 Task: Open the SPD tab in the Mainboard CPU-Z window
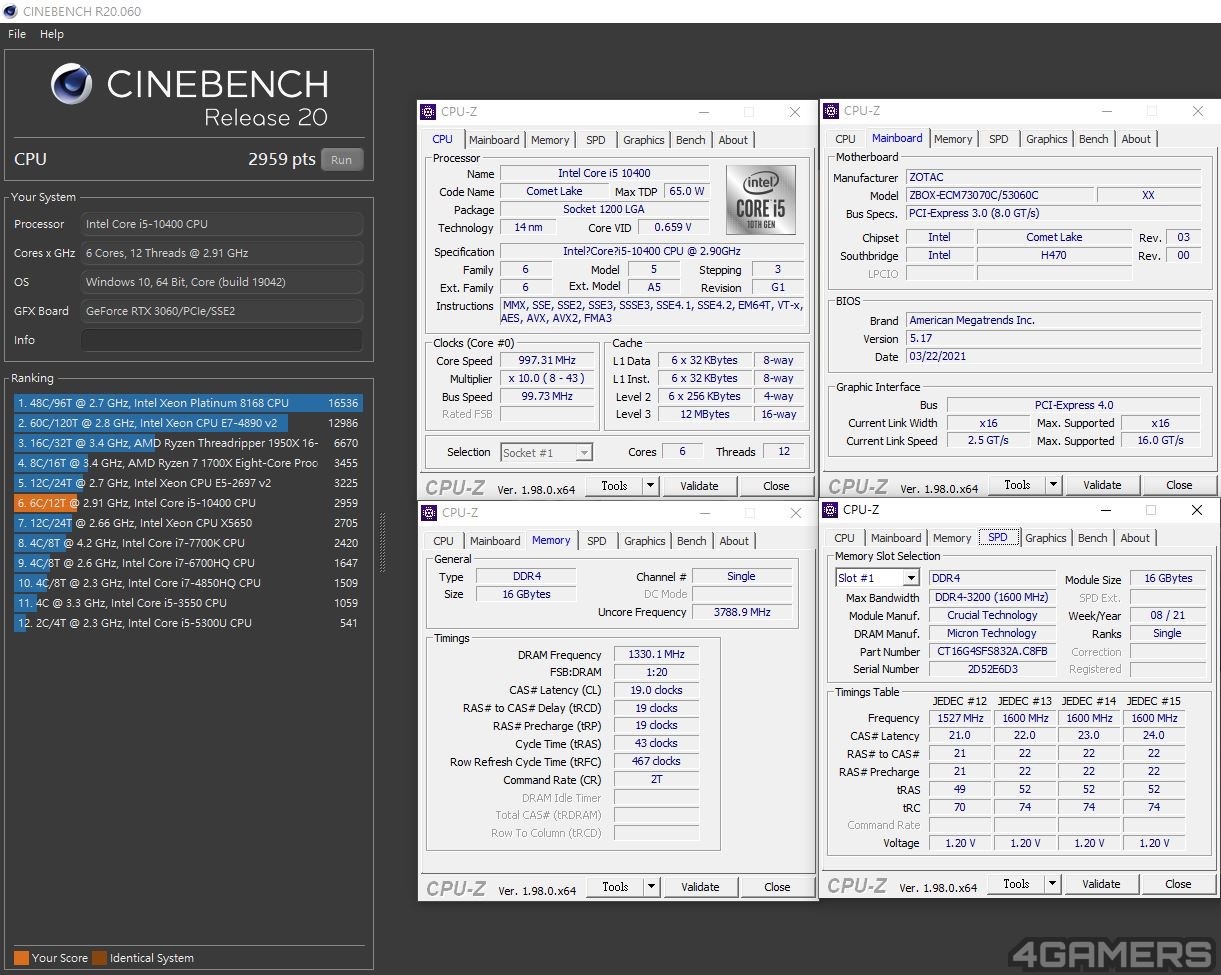999,139
